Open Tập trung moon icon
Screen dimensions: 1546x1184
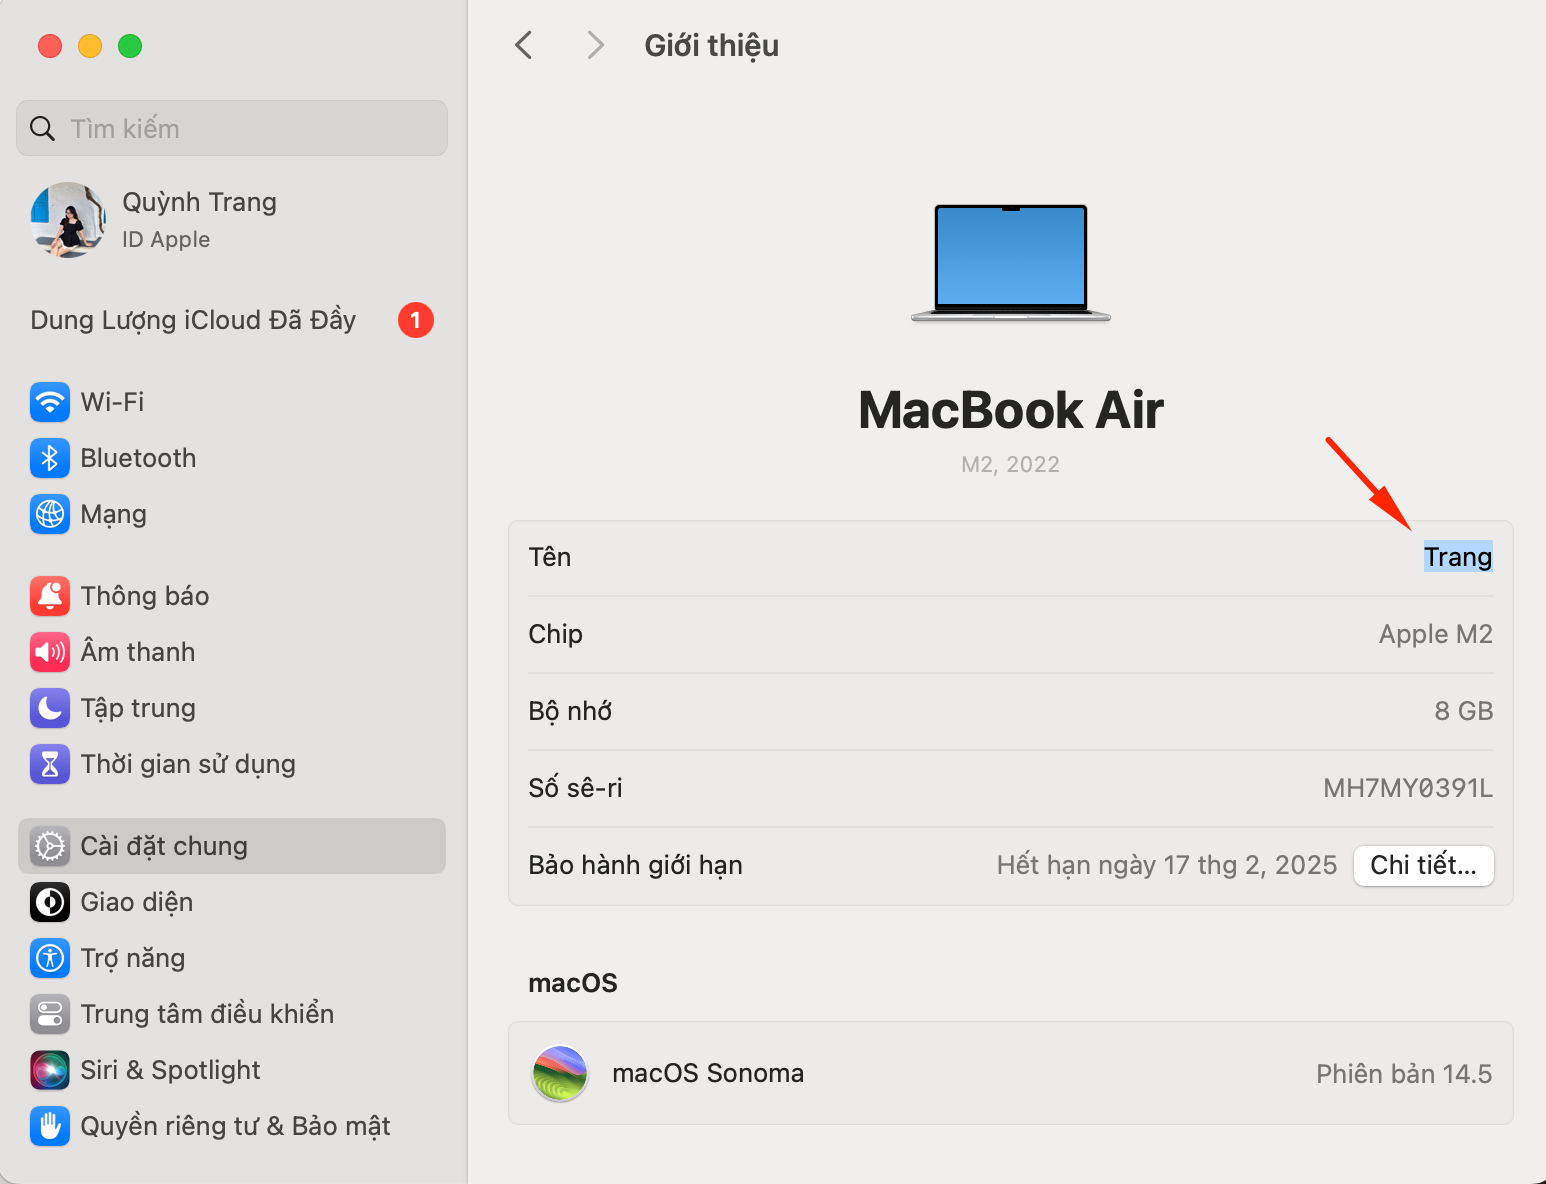(x=50, y=708)
